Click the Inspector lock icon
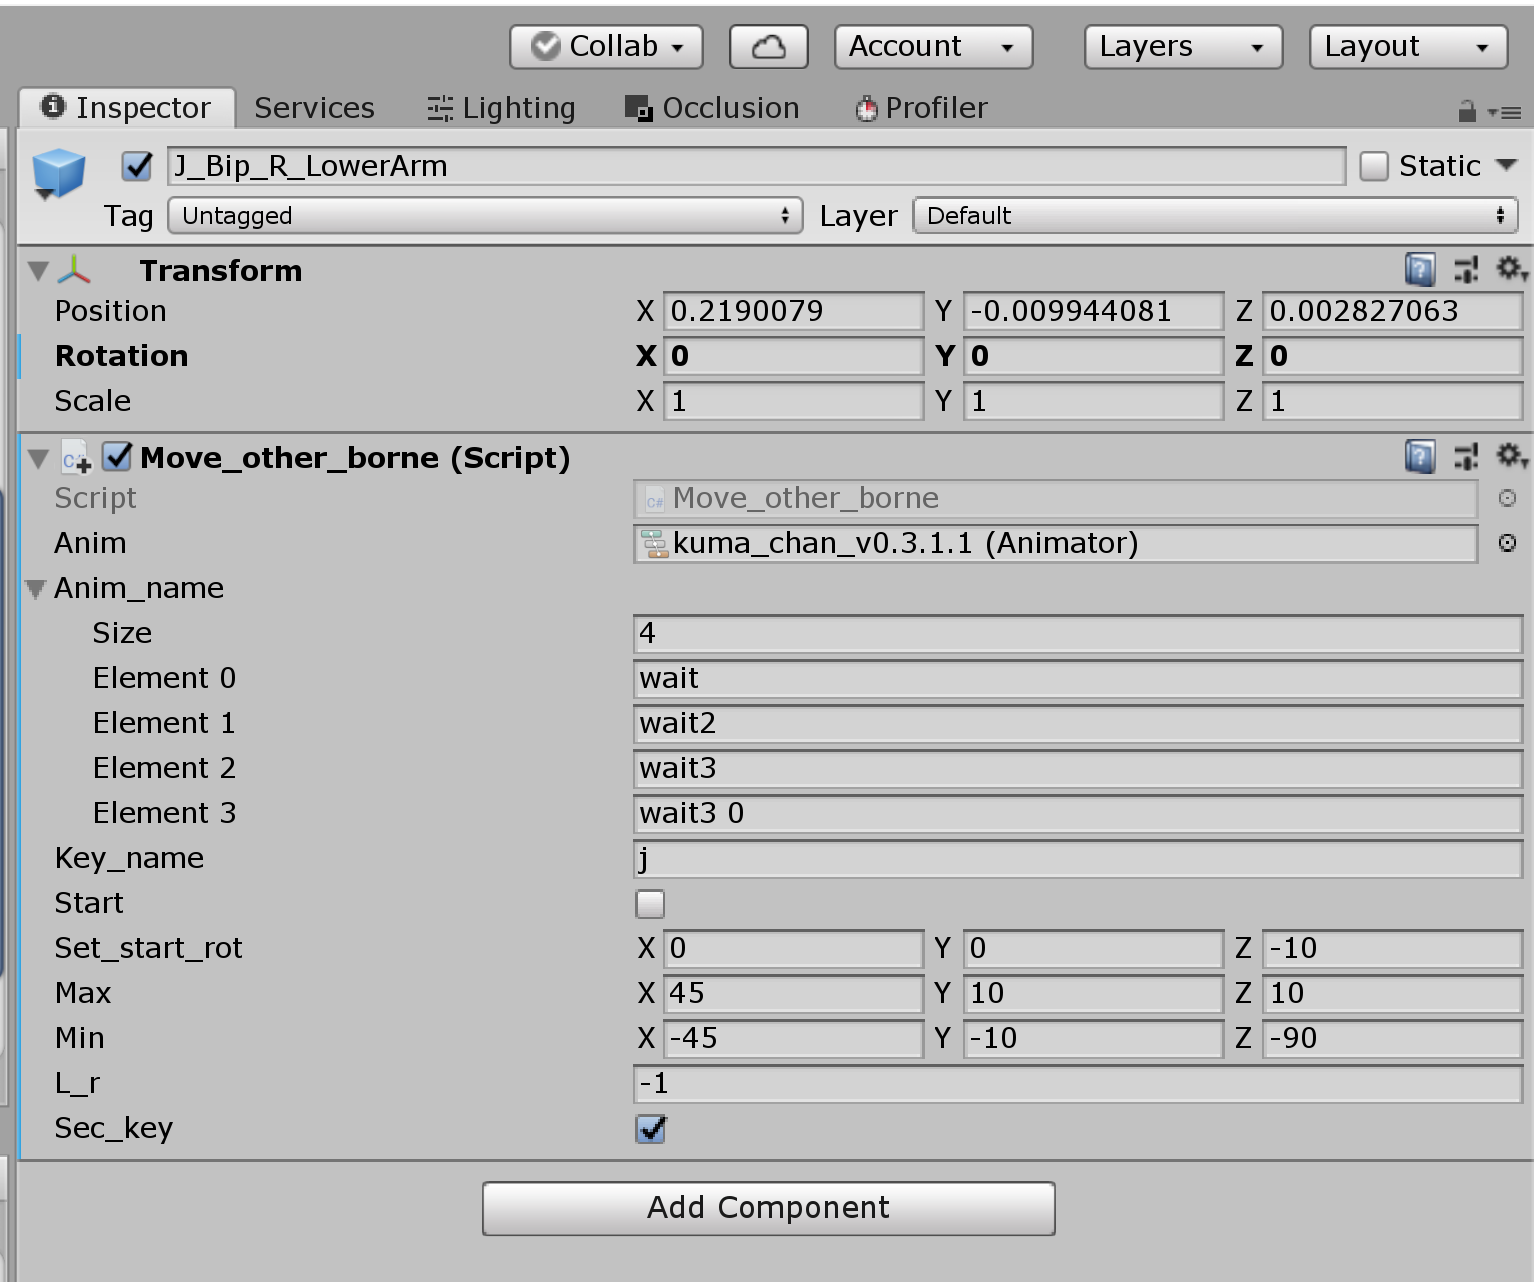The width and height of the screenshot is (1534, 1282). 1467,111
